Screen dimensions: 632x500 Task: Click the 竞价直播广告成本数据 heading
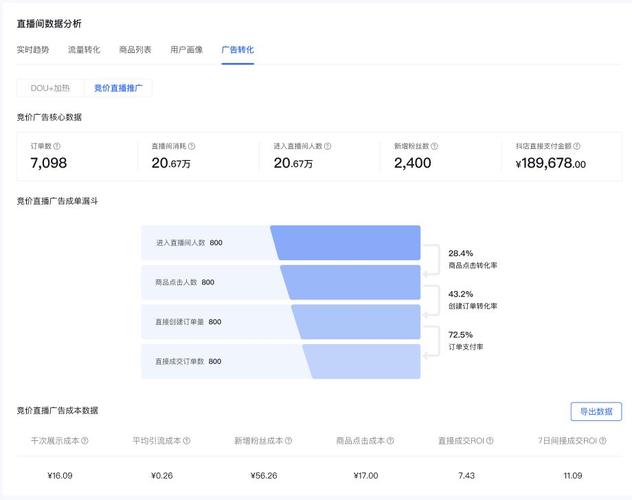pos(57,411)
